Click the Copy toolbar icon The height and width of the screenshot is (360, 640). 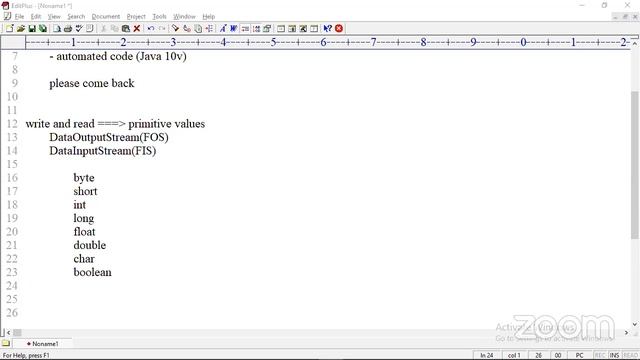click(x=115, y=29)
